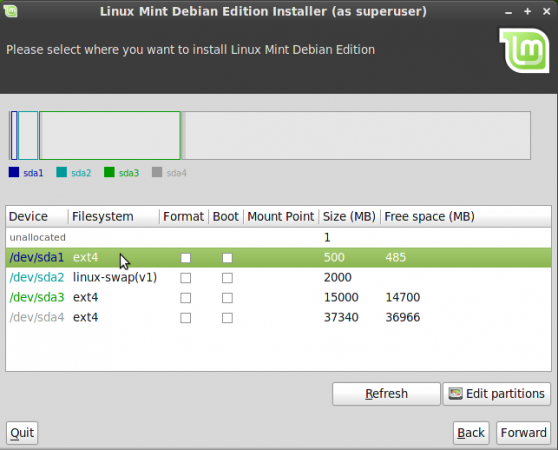Sort by the Device column header
The width and height of the screenshot is (558, 450).
tap(37, 216)
